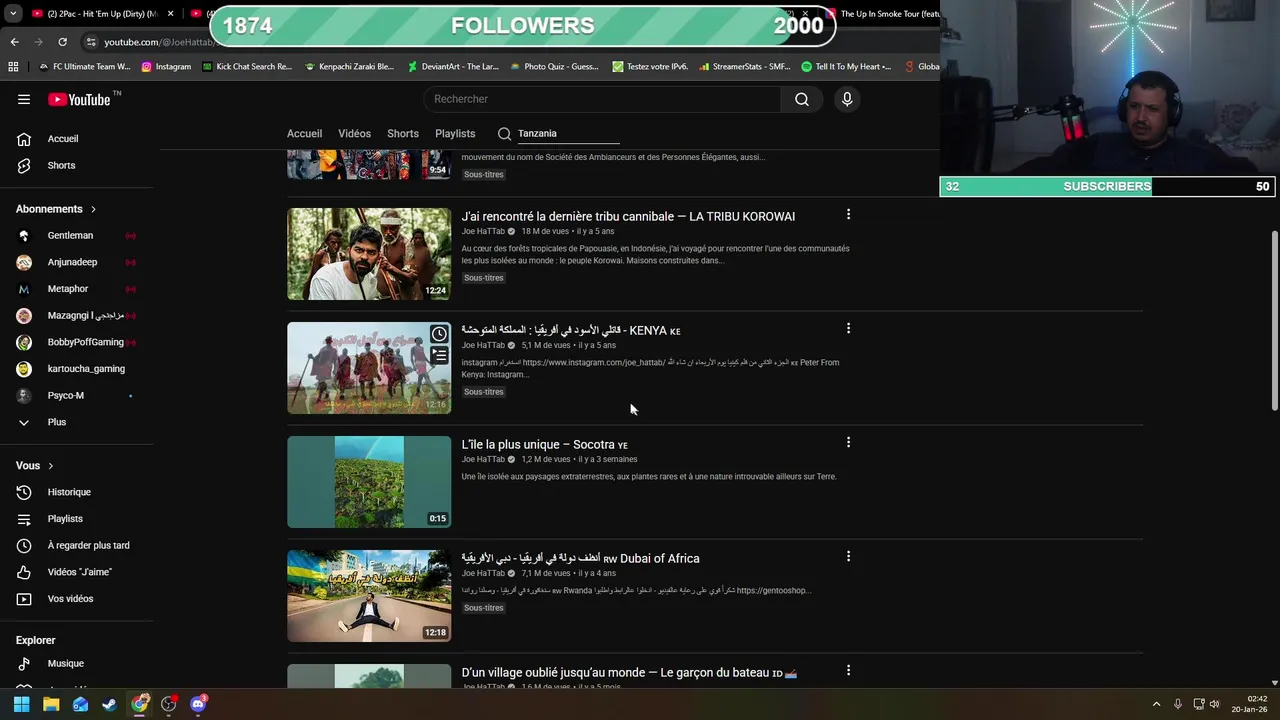Open the Testez votre IPv6 bookmark
This screenshot has width=1280, height=720.
pos(650,67)
